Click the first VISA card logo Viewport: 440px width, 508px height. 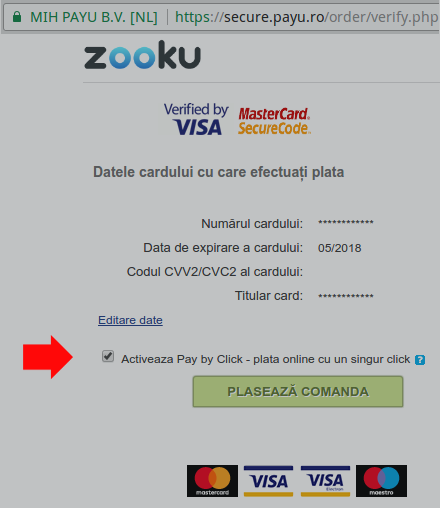point(268,481)
